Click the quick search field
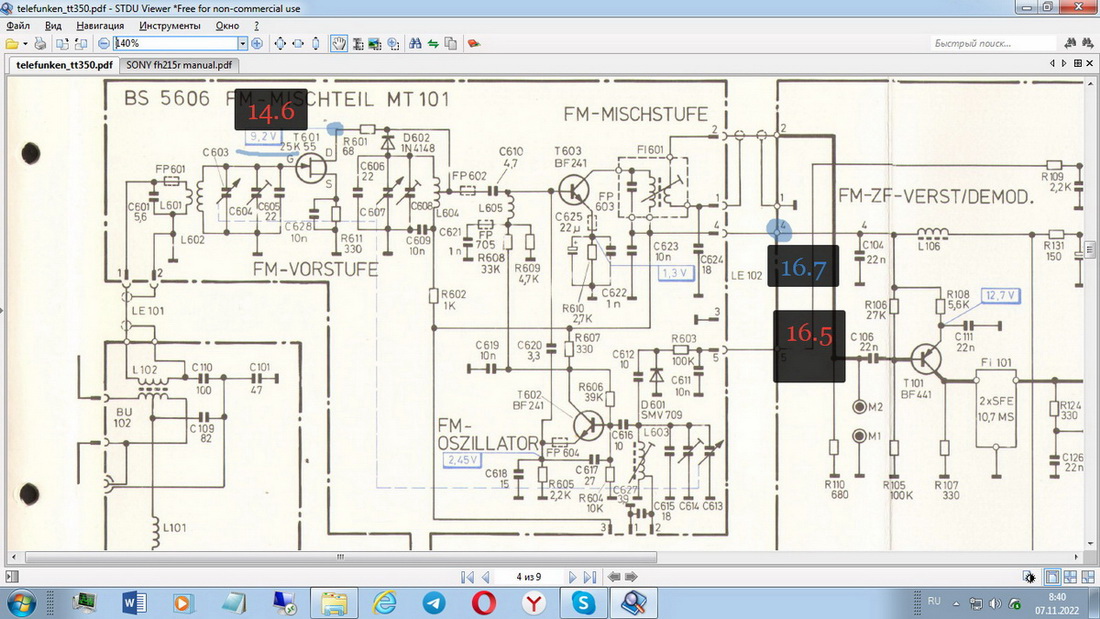Screen dimensions: 1100x619 pos(992,44)
